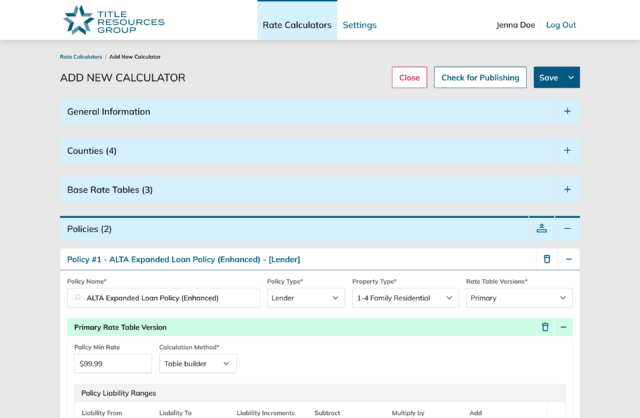Open the Property Type dropdown
640x418 pixels.
click(405, 298)
